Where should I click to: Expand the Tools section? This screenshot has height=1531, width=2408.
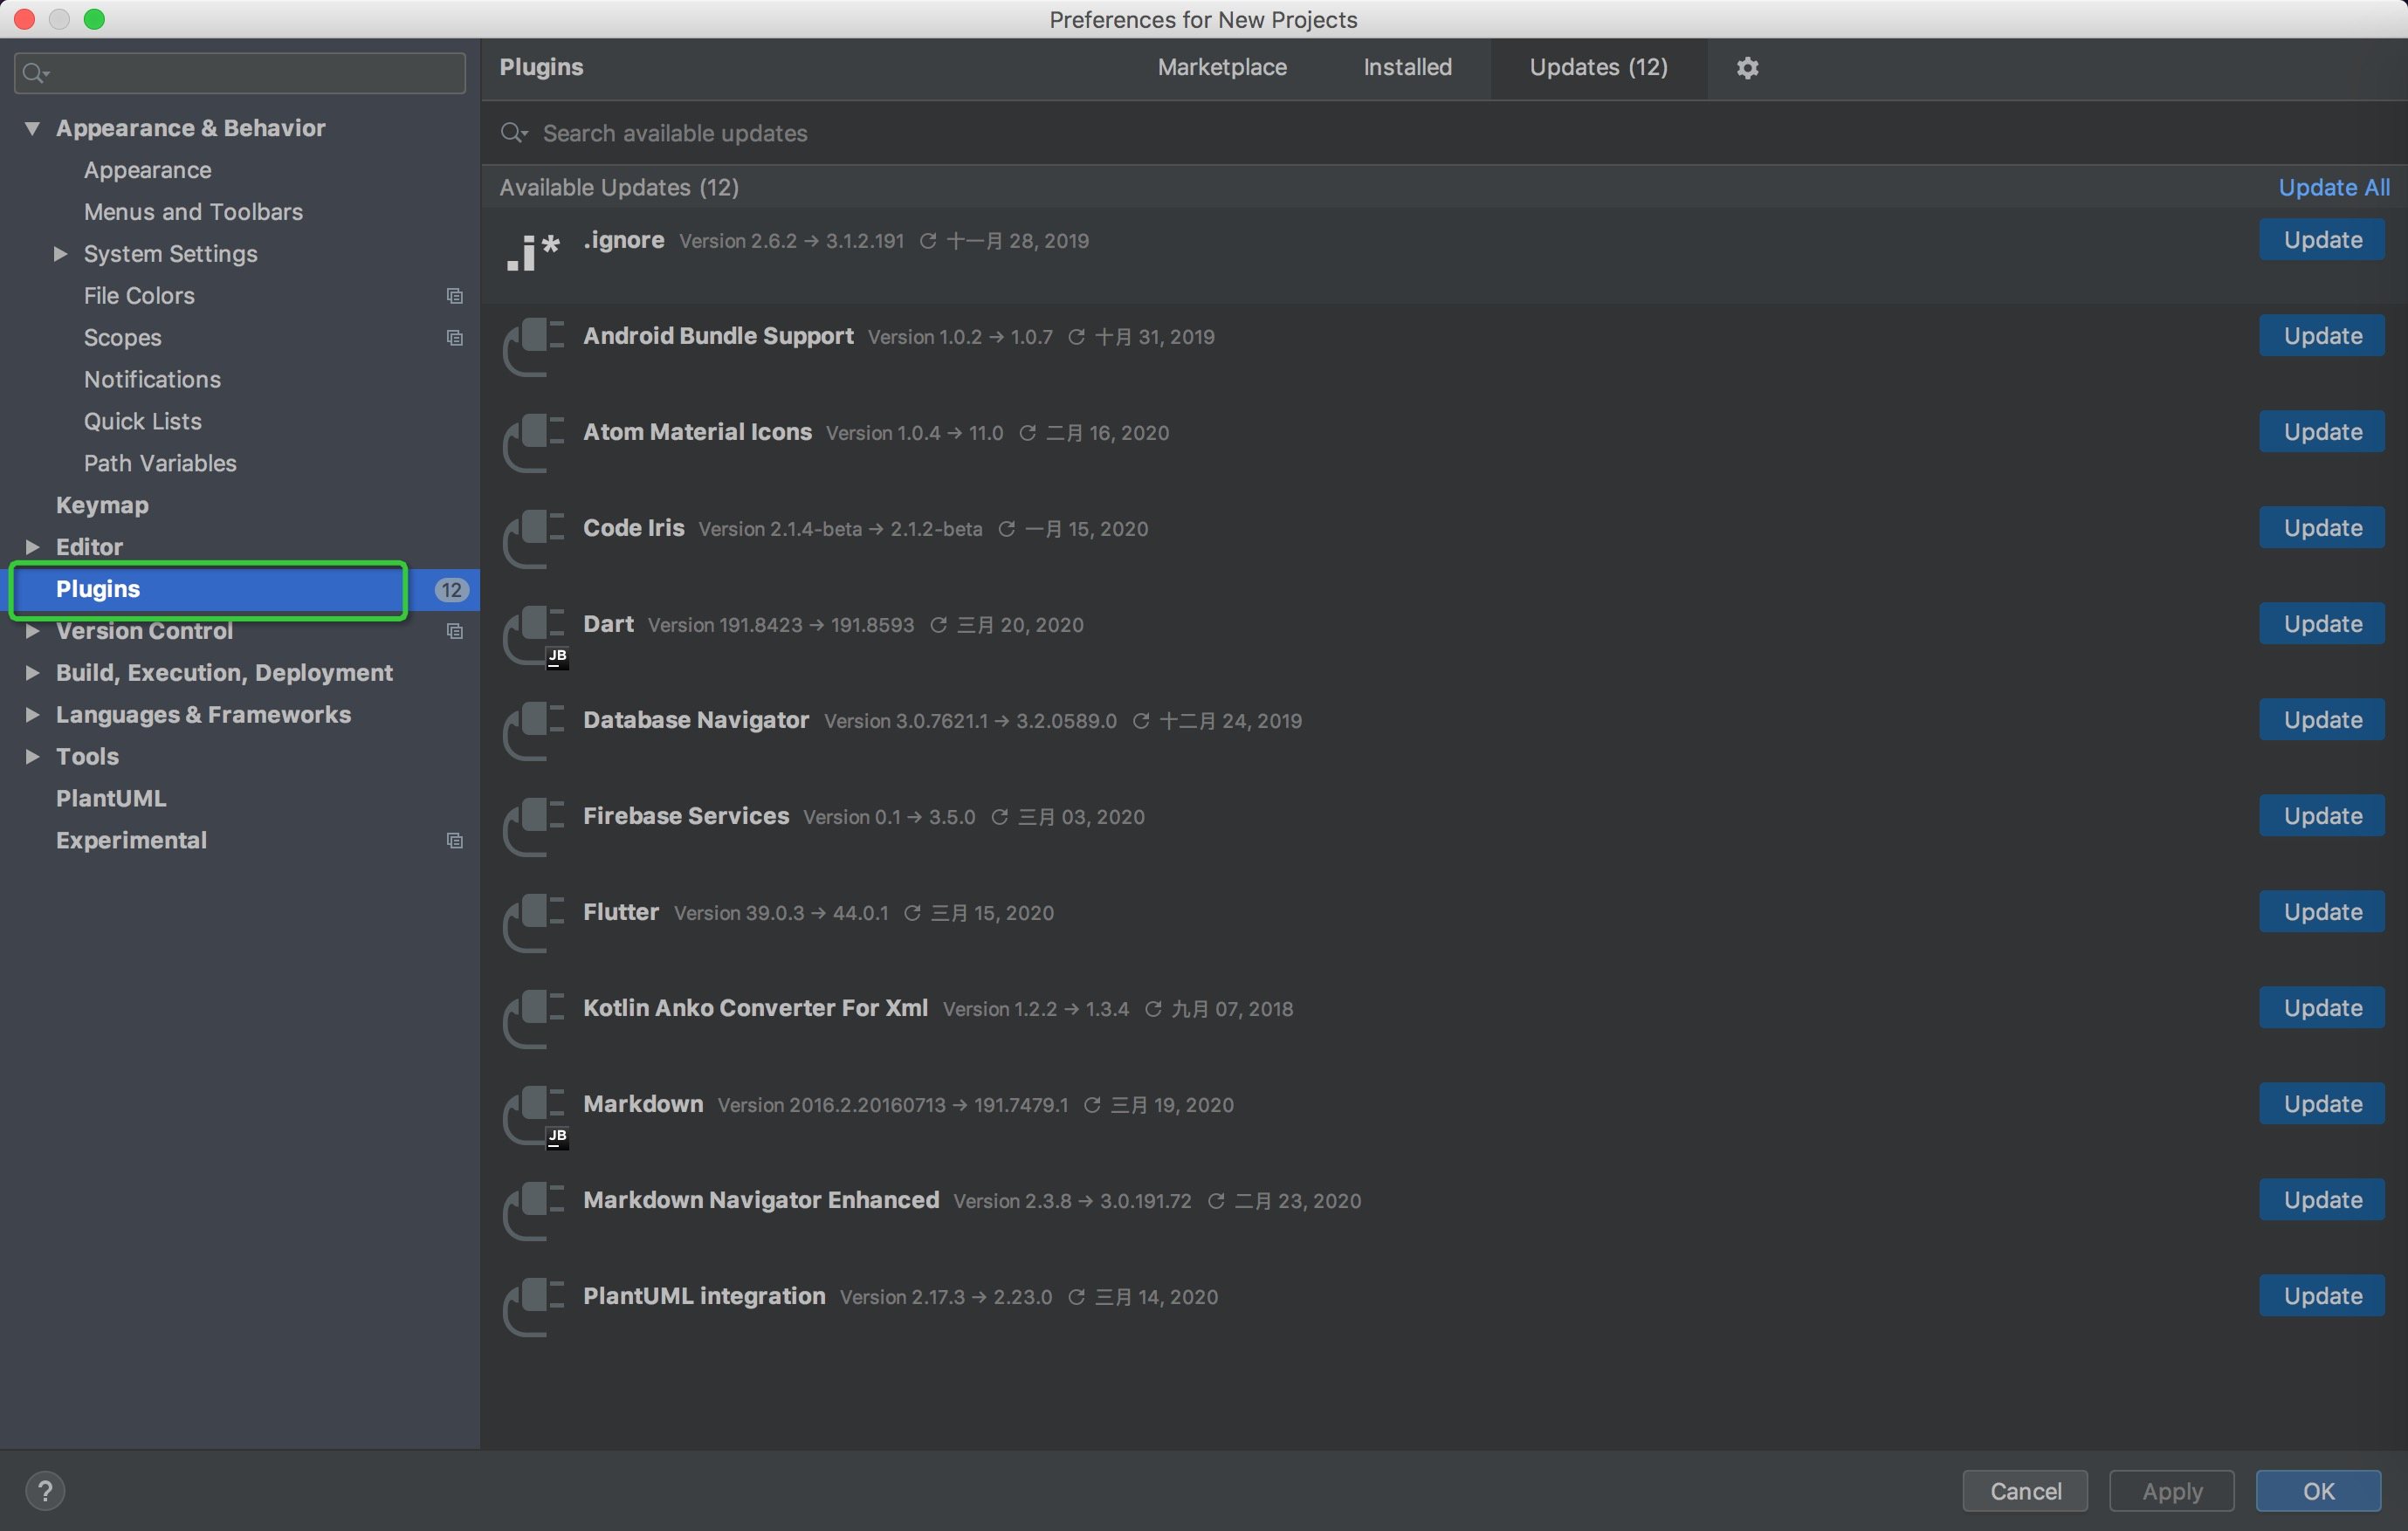coord(32,757)
